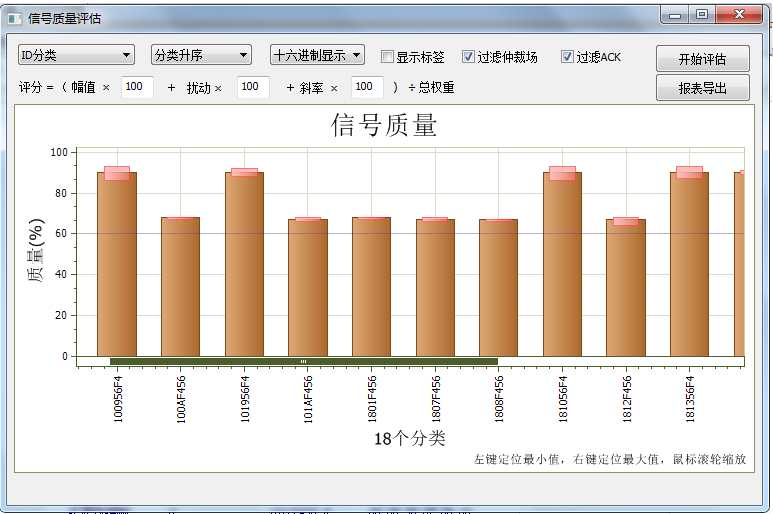Screen dimensions: 773x514
Task: Click the axis label 100956F4
Action: coord(118,399)
